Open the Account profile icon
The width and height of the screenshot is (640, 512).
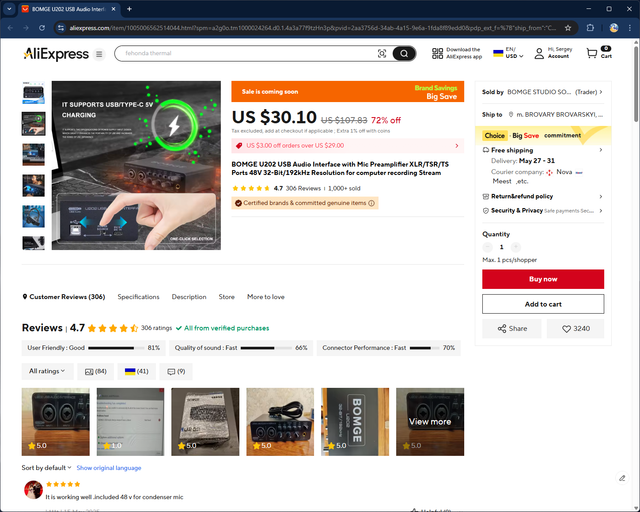pyautogui.click(x=539, y=53)
